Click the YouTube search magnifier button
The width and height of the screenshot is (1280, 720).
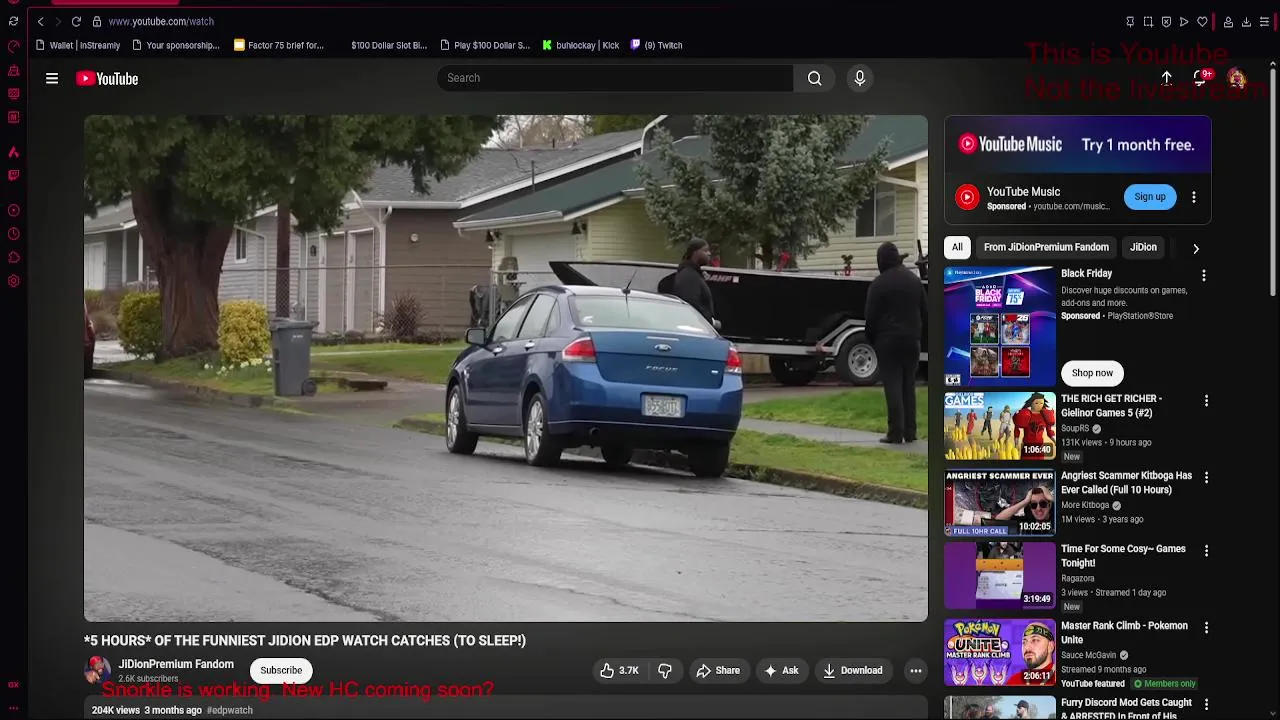pyautogui.click(x=815, y=78)
